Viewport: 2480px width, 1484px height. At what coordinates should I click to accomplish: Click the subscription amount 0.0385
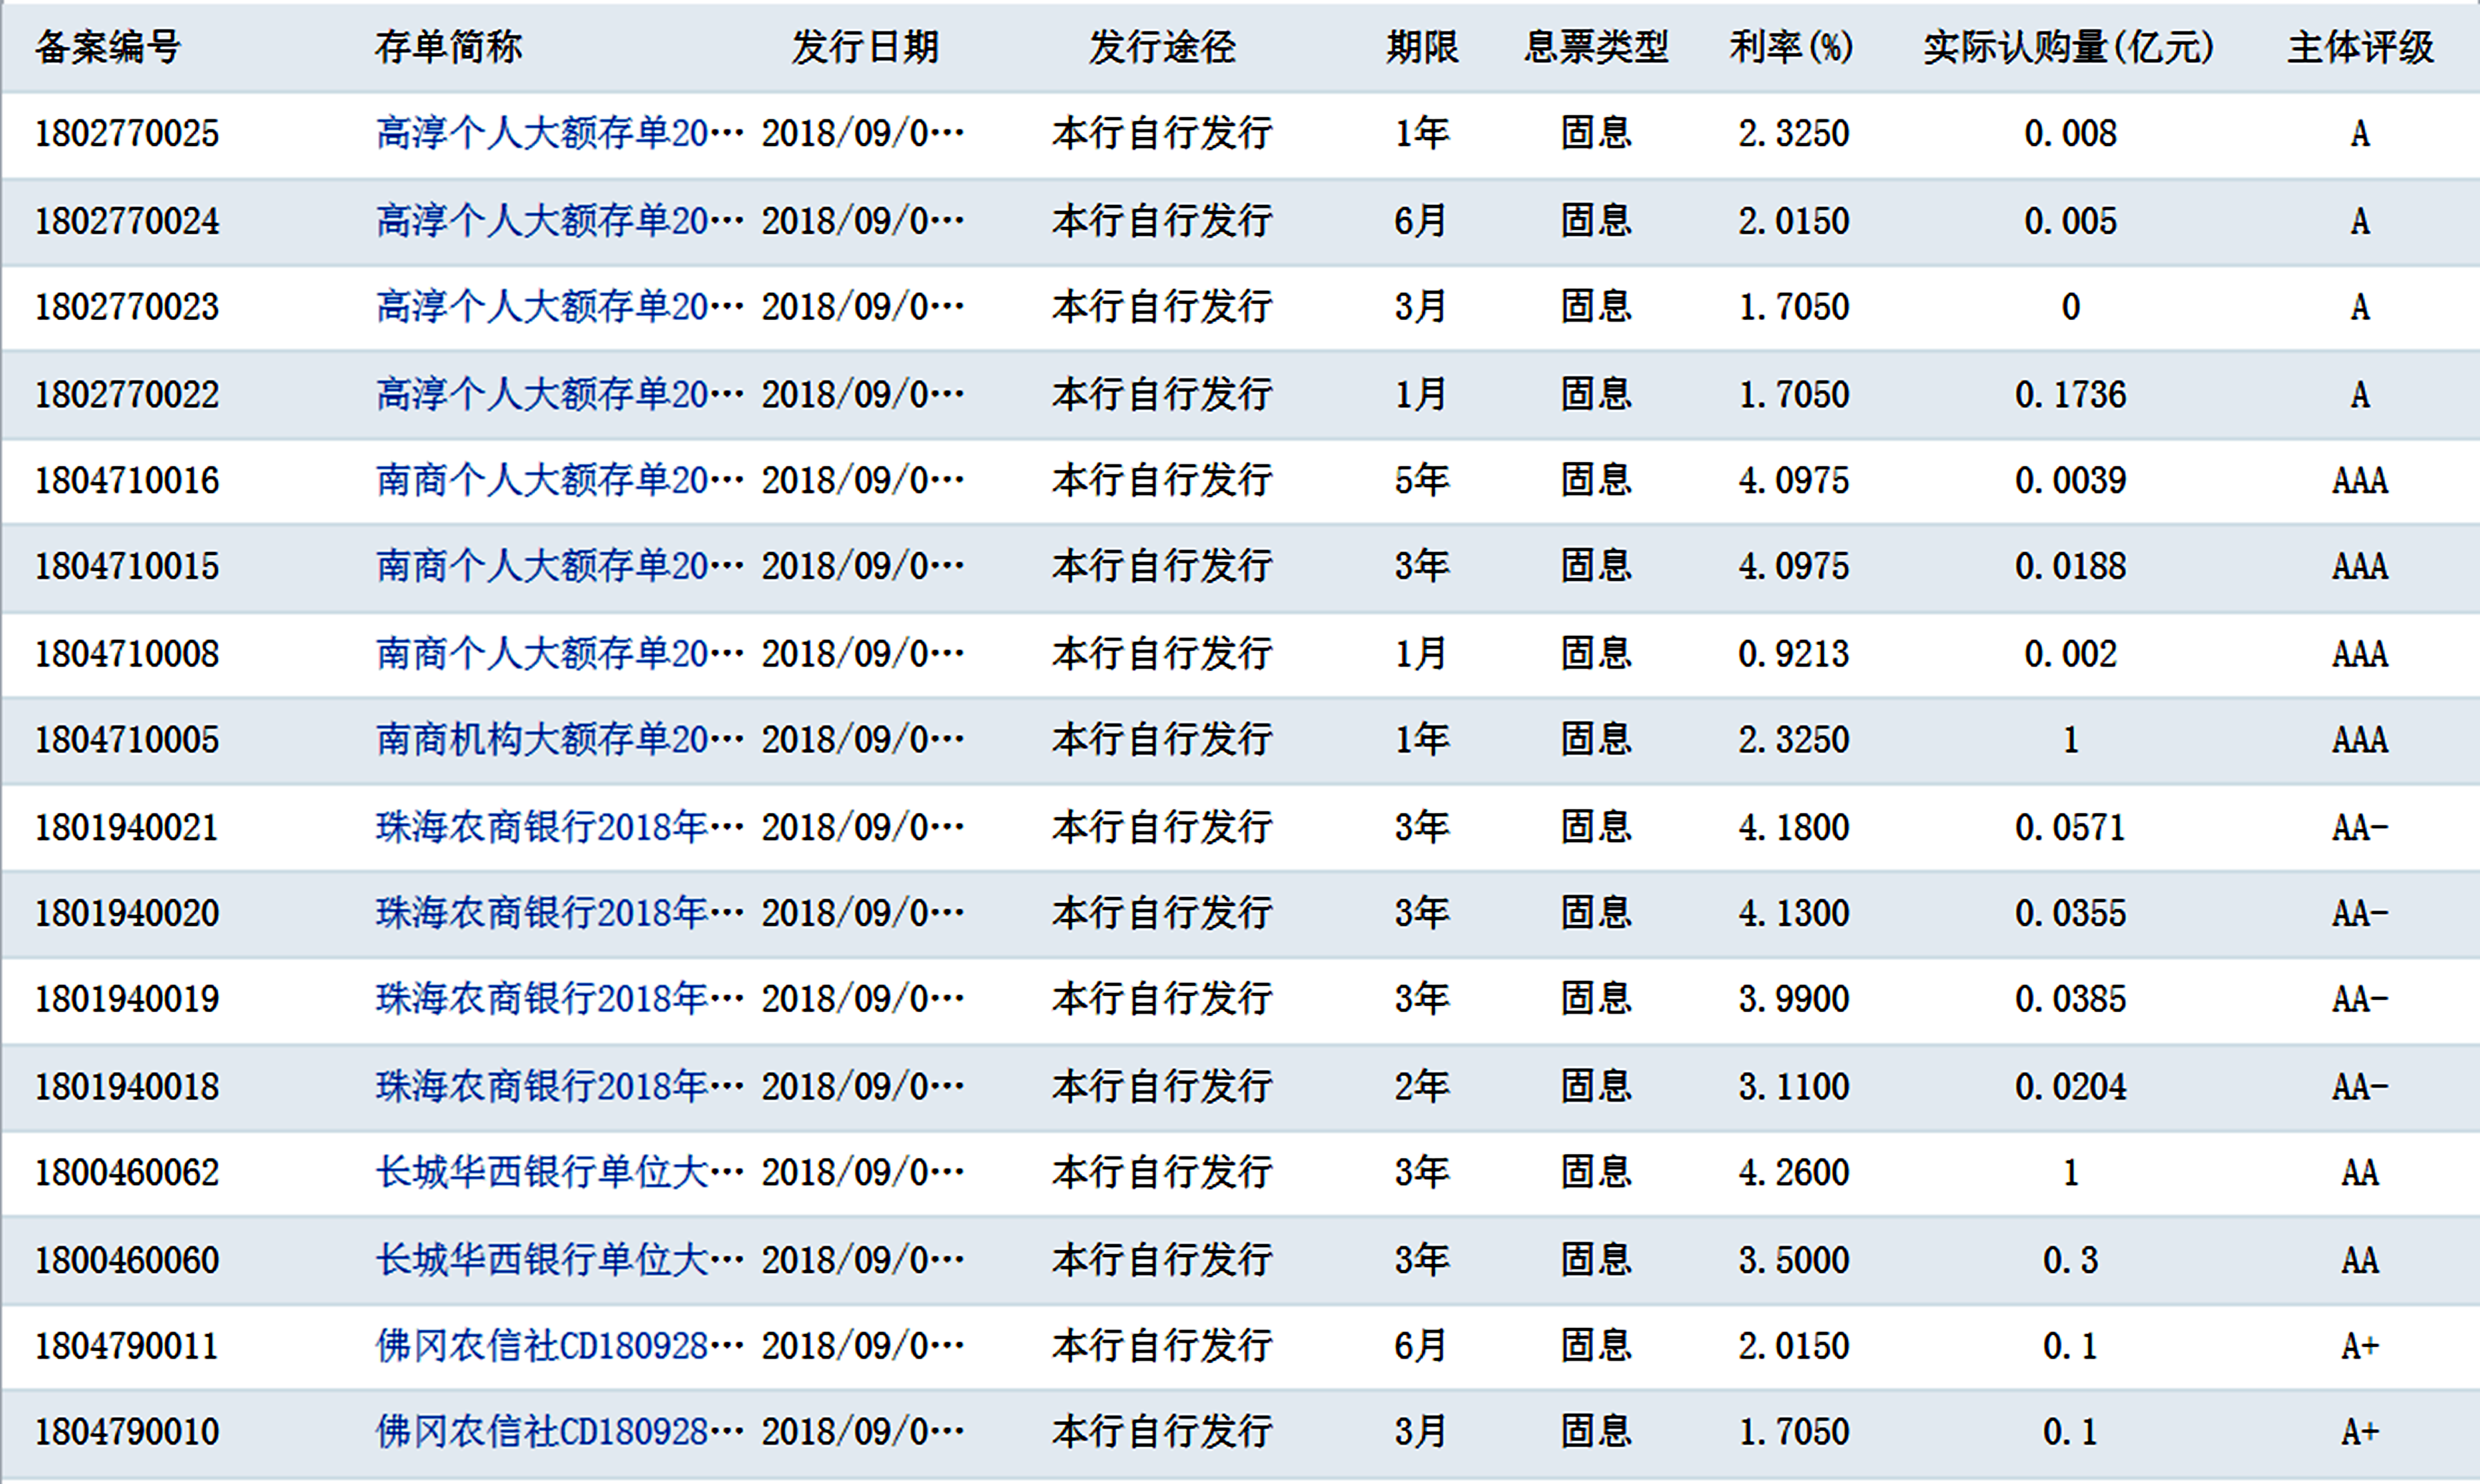tap(2071, 999)
